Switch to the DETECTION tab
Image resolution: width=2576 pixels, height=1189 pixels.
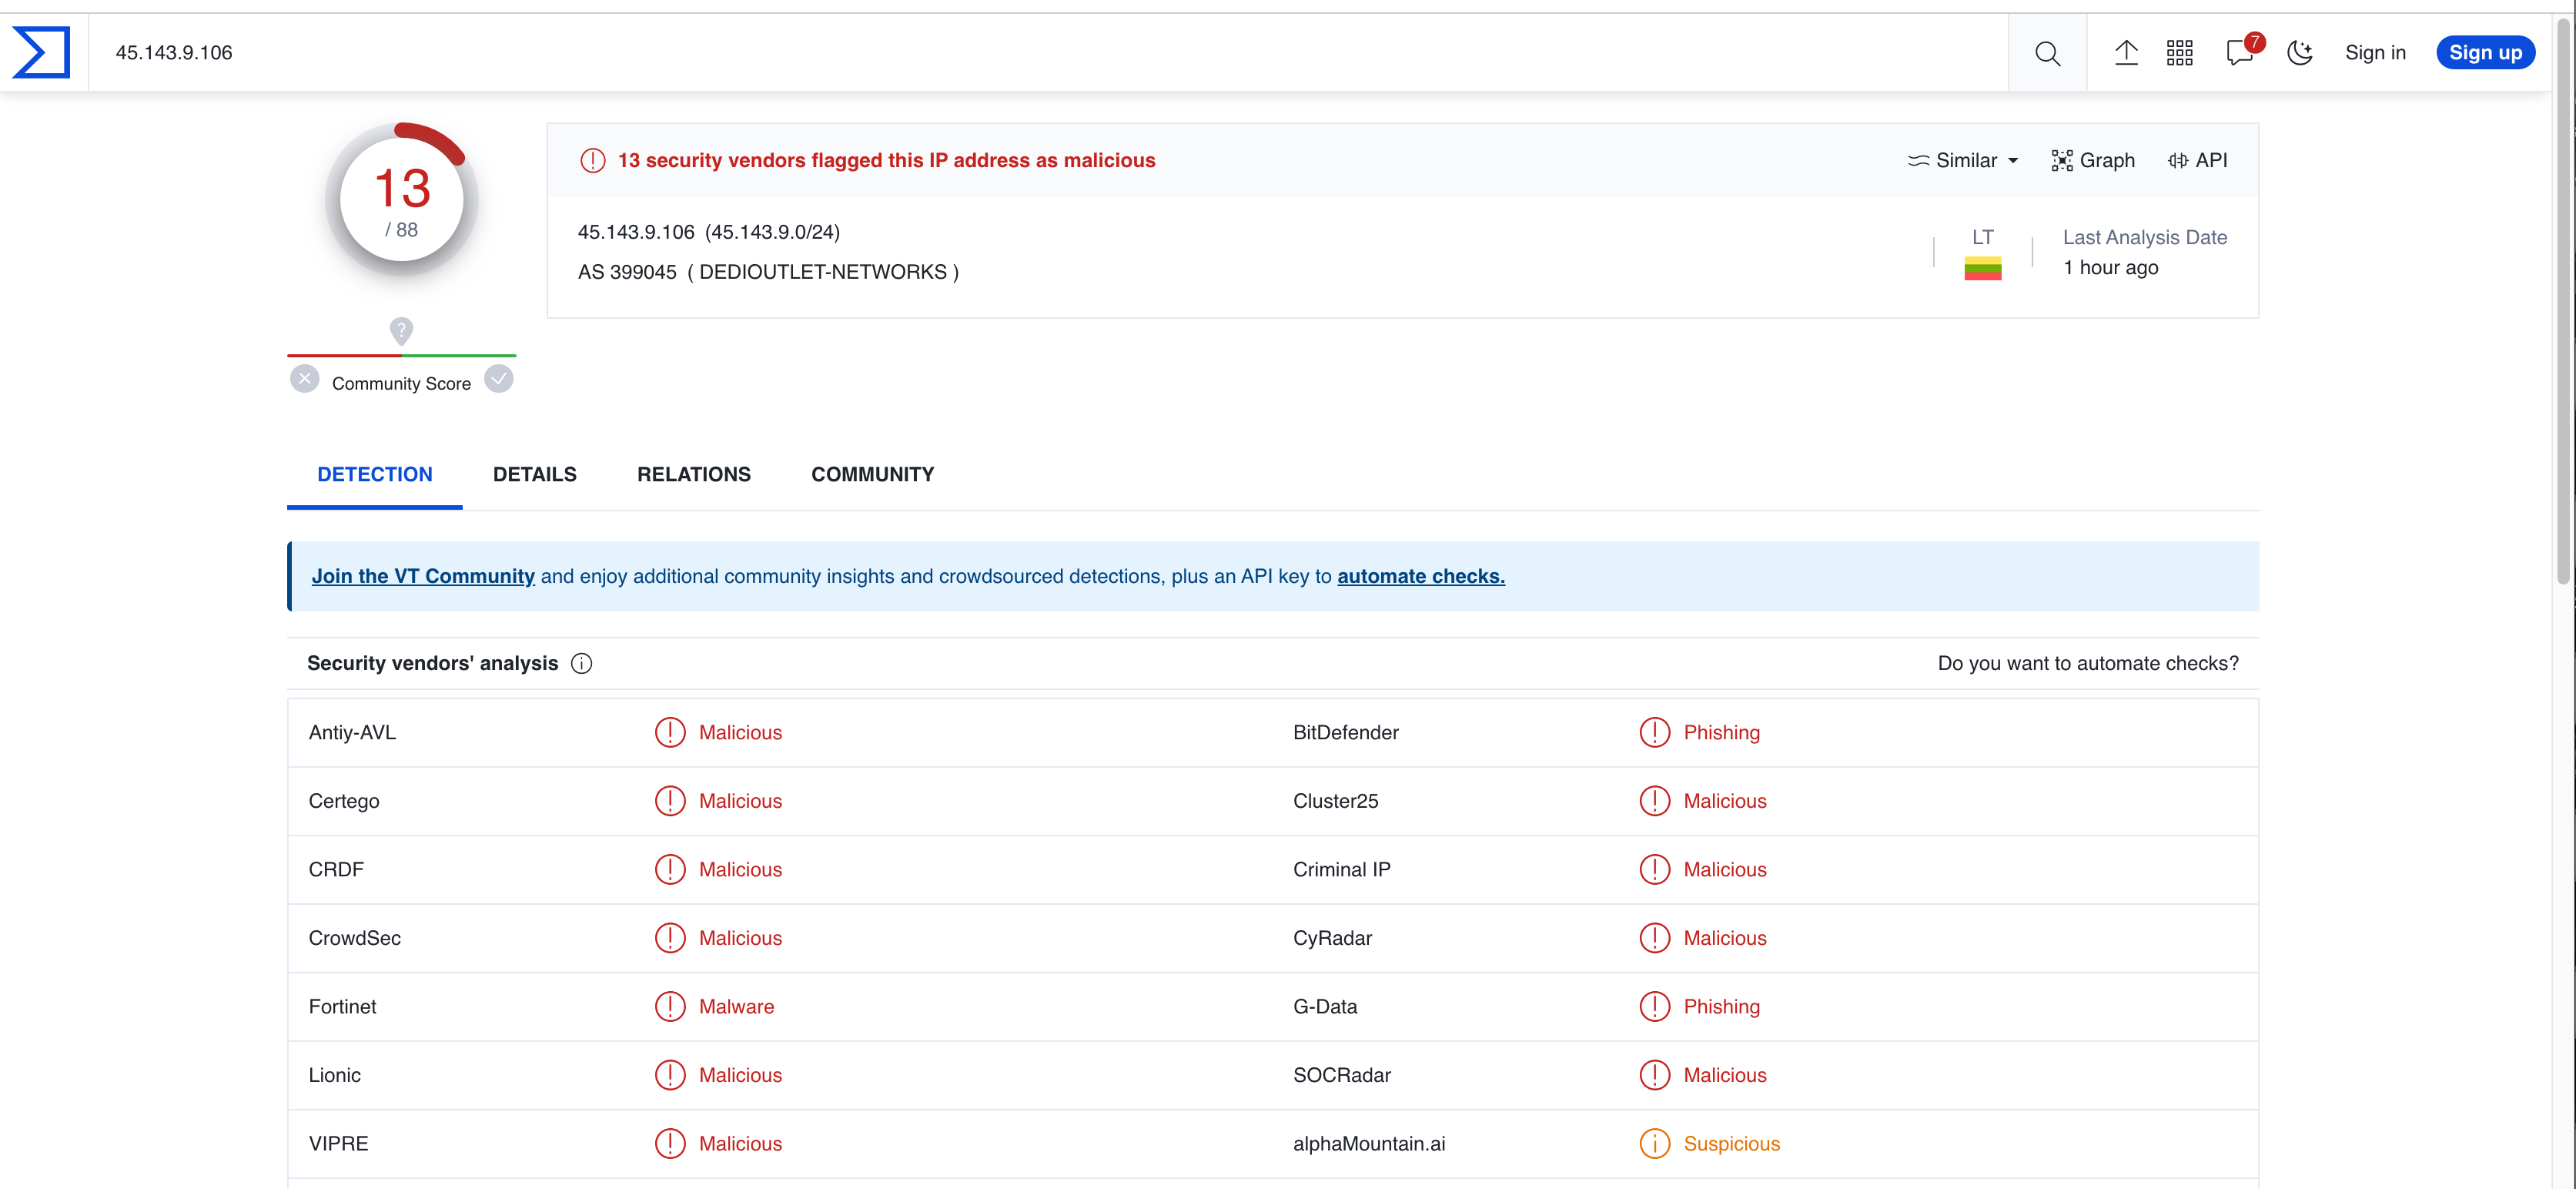pos(375,475)
